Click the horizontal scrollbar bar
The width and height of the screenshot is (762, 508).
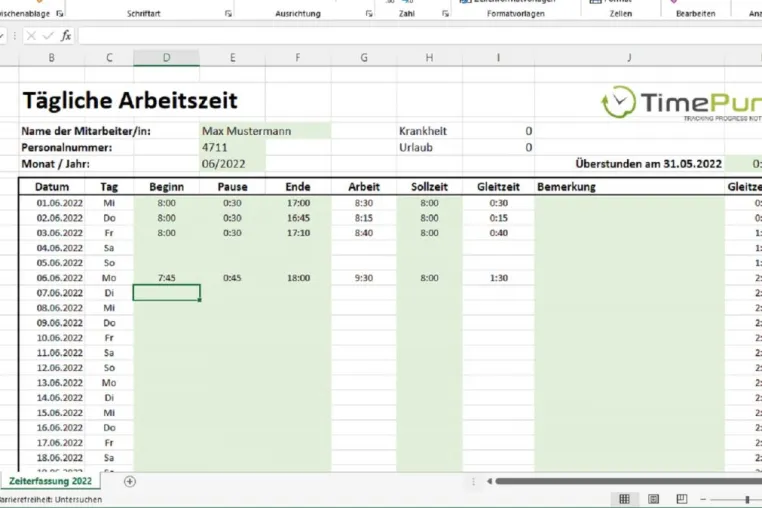point(629,481)
